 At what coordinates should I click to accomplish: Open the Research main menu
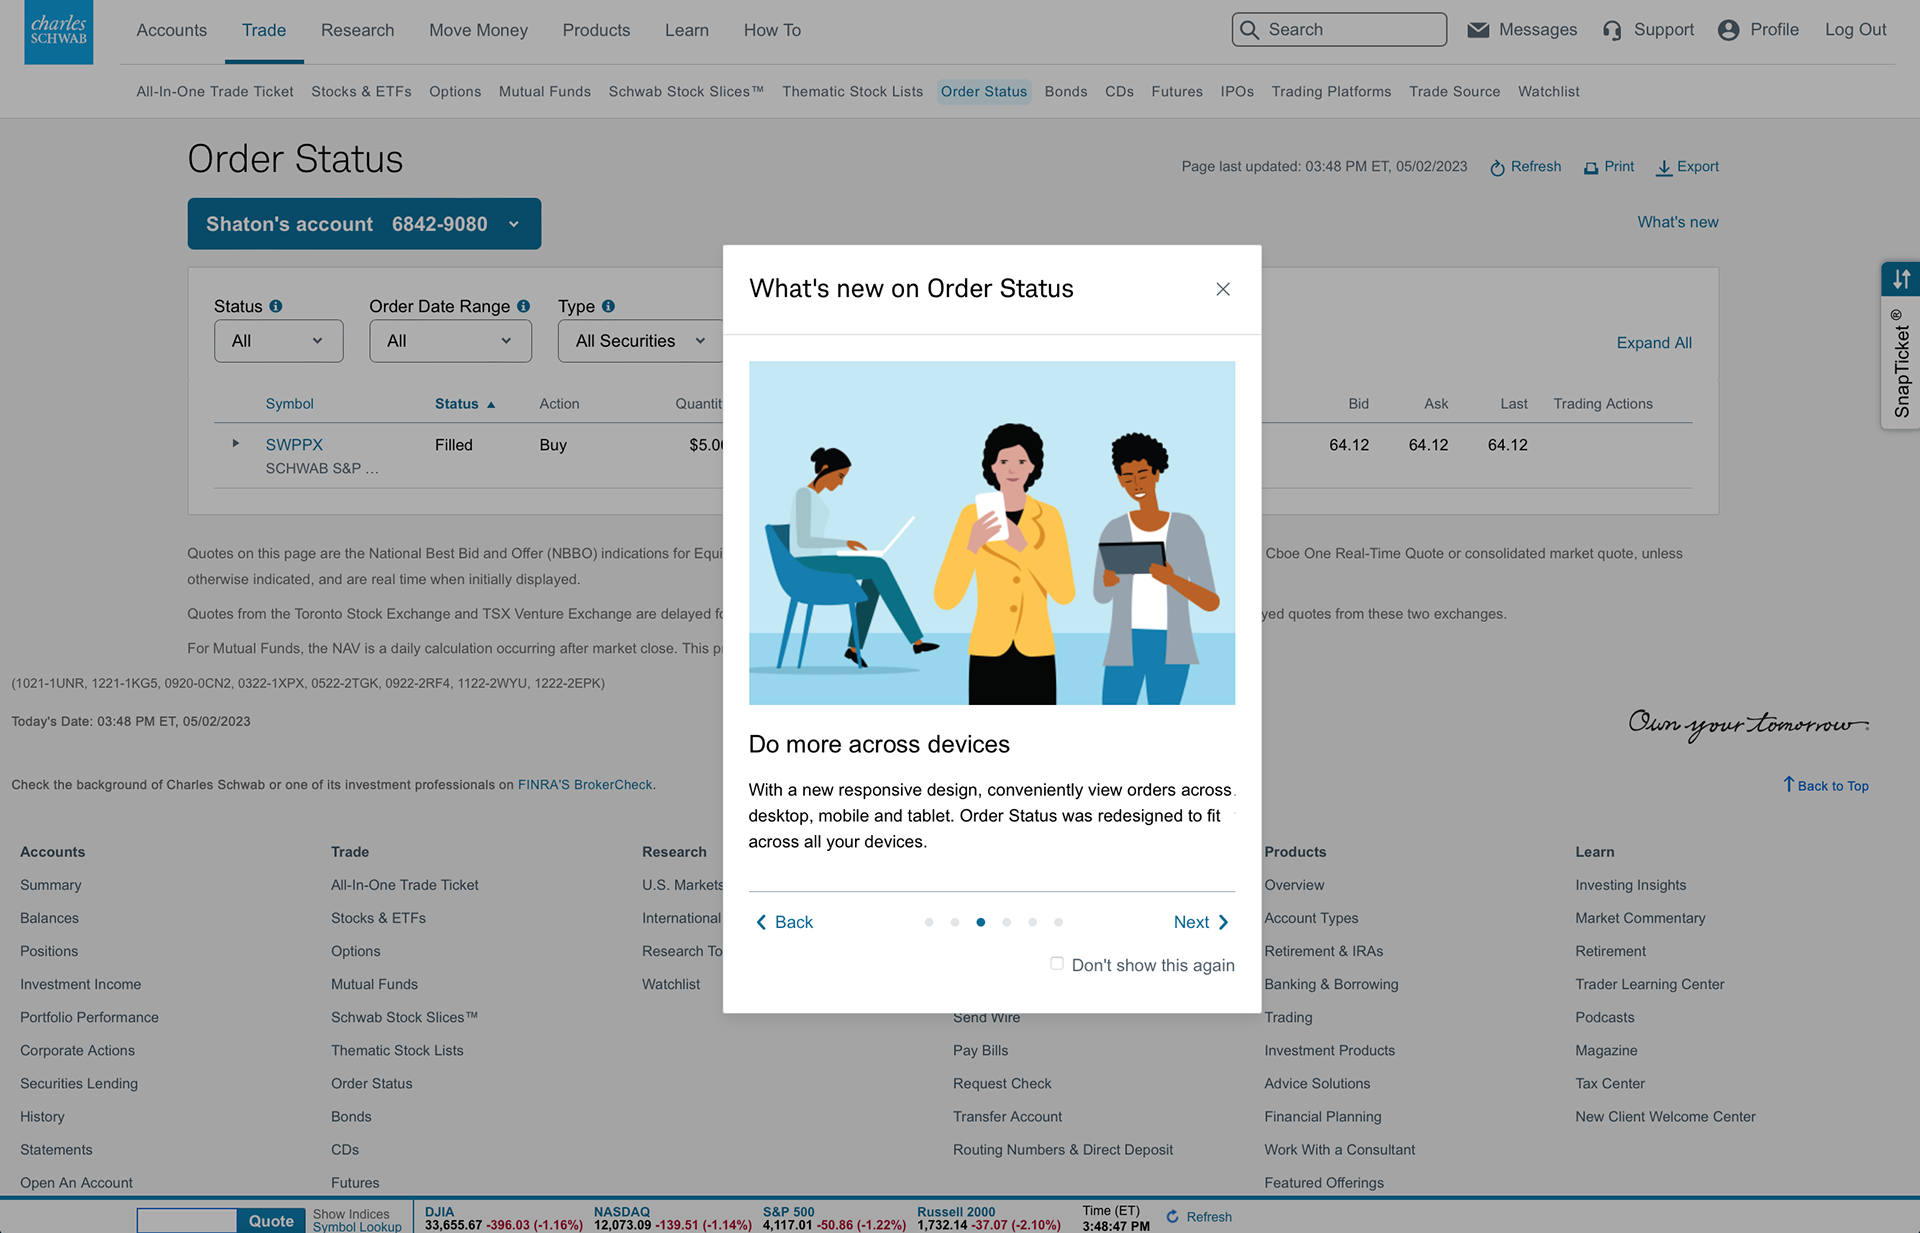click(x=358, y=30)
